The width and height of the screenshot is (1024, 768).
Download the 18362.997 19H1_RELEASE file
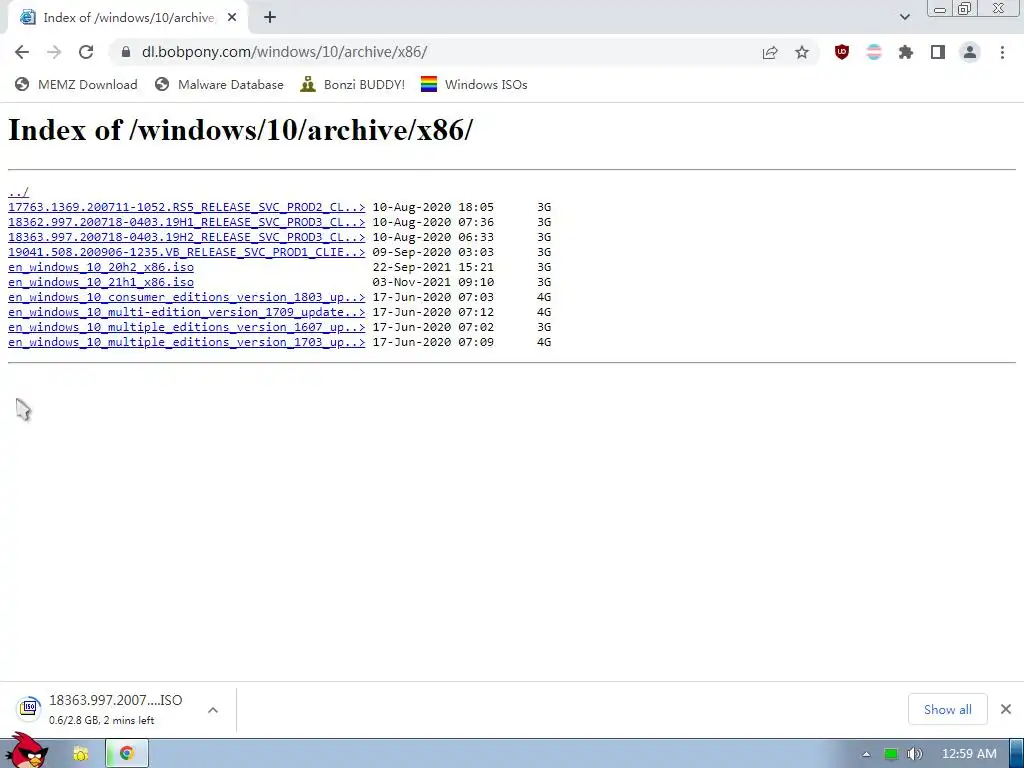(187, 222)
